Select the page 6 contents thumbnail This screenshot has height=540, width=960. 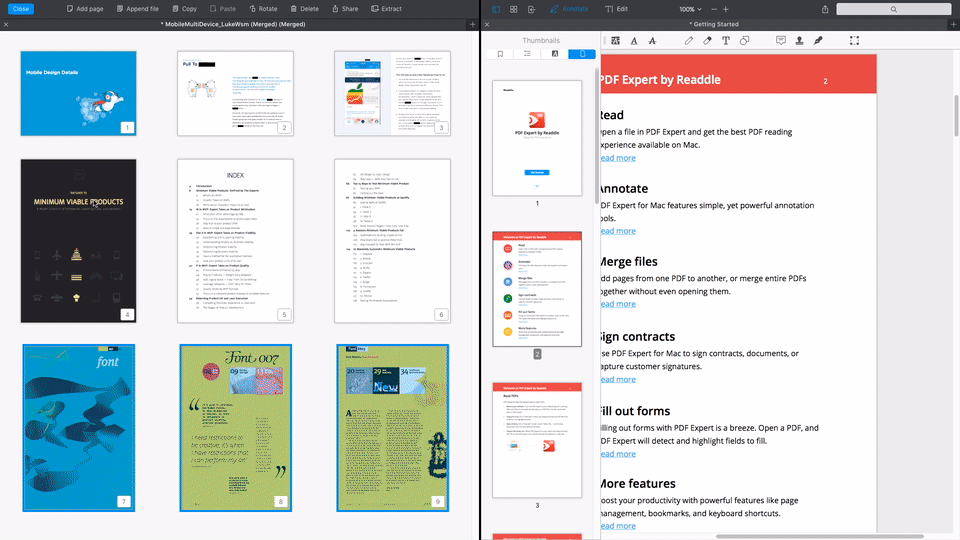392,241
